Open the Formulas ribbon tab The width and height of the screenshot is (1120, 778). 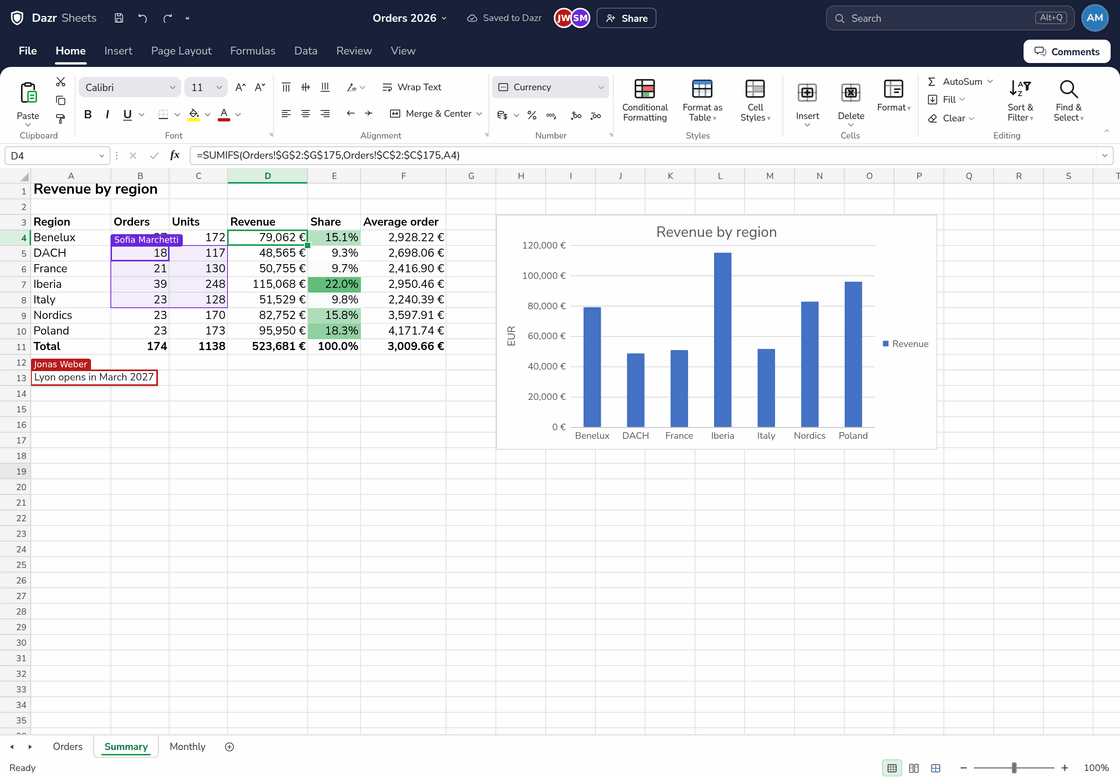(252, 51)
